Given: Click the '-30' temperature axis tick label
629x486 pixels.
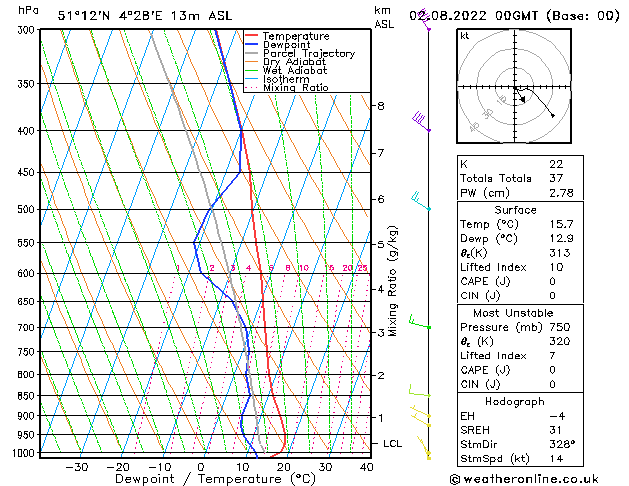Looking at the screenshot, I should (77, 467).
